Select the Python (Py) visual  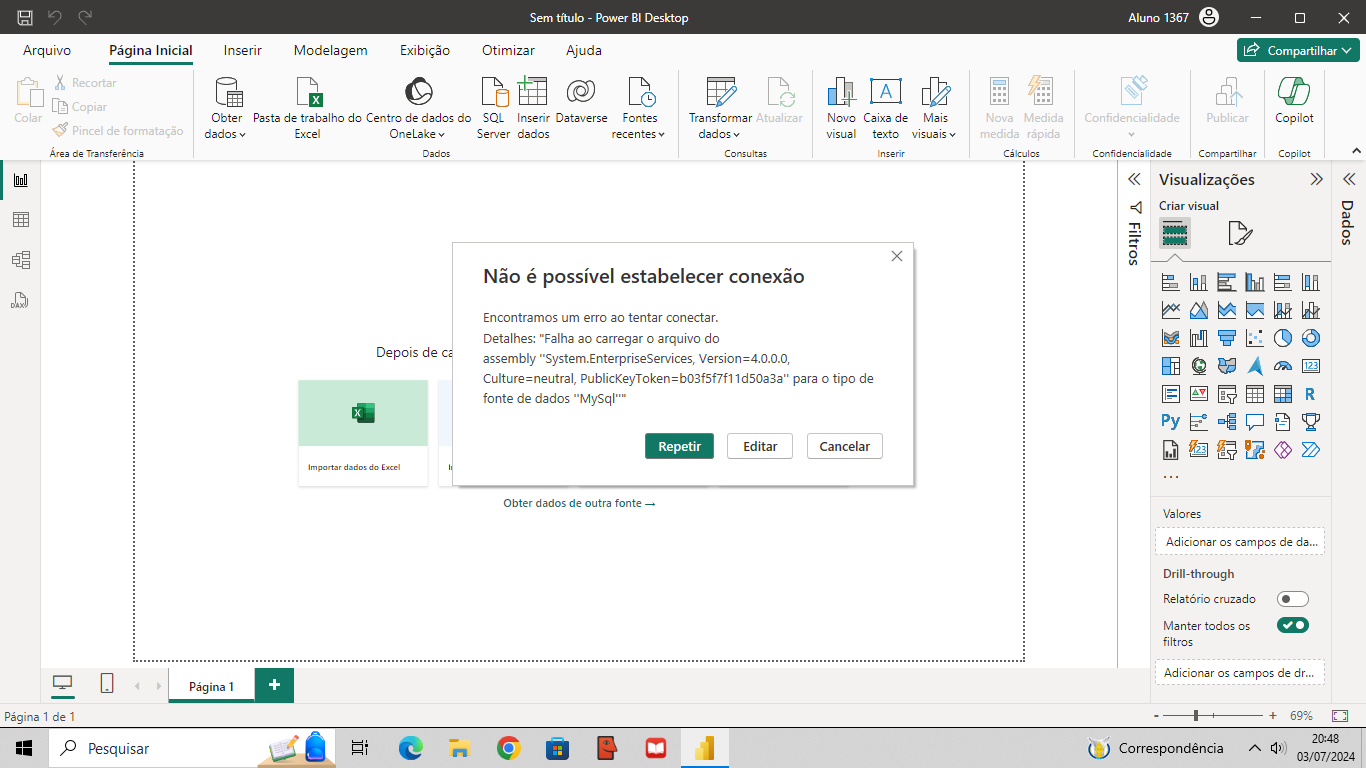(x=1171, y=422)
